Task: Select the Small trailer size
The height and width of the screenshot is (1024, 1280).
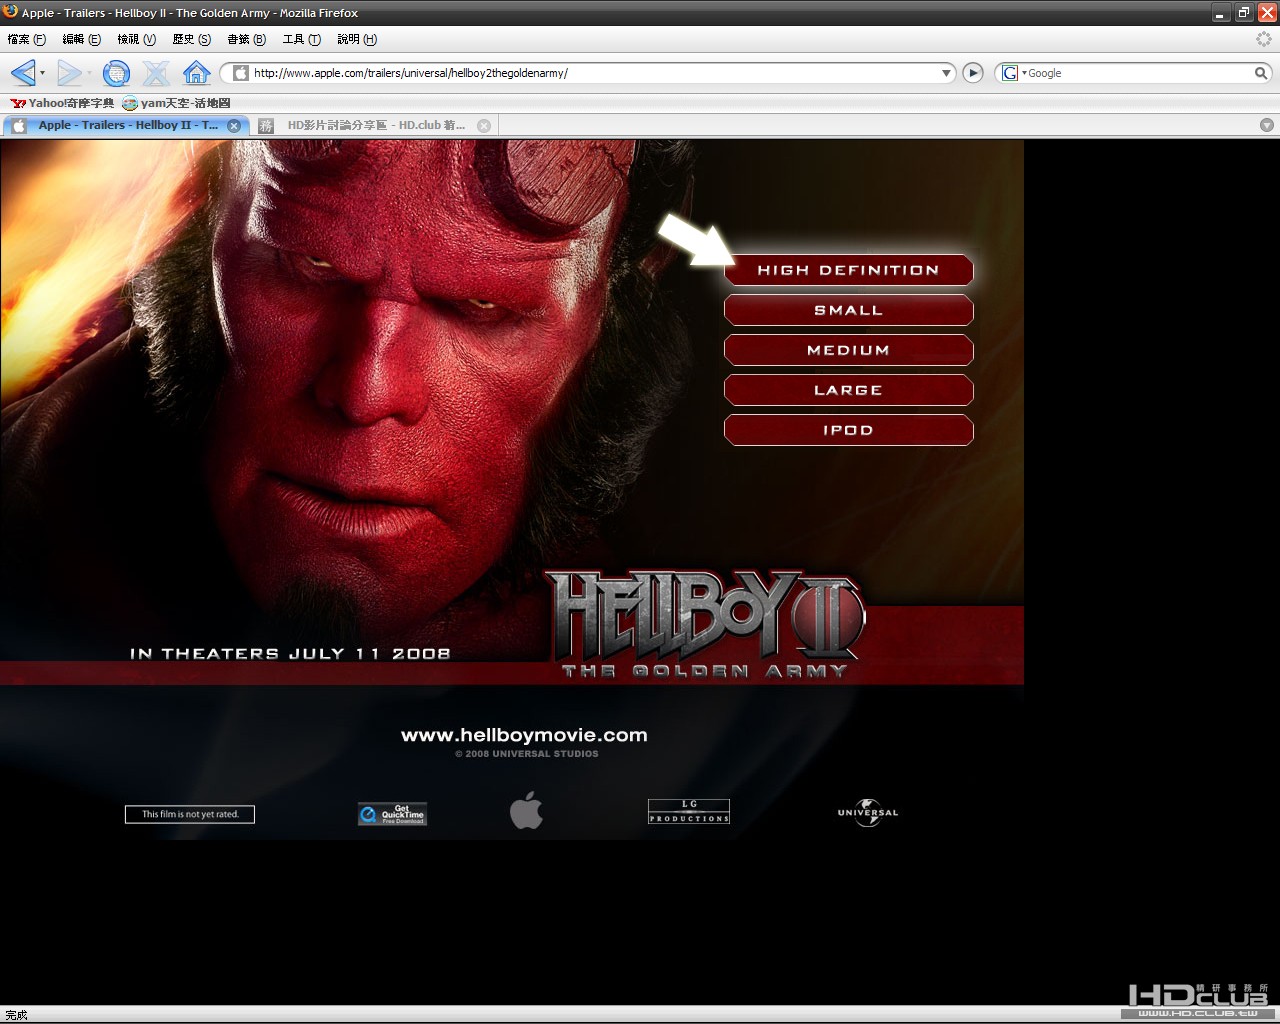Action: click(849, 310)
